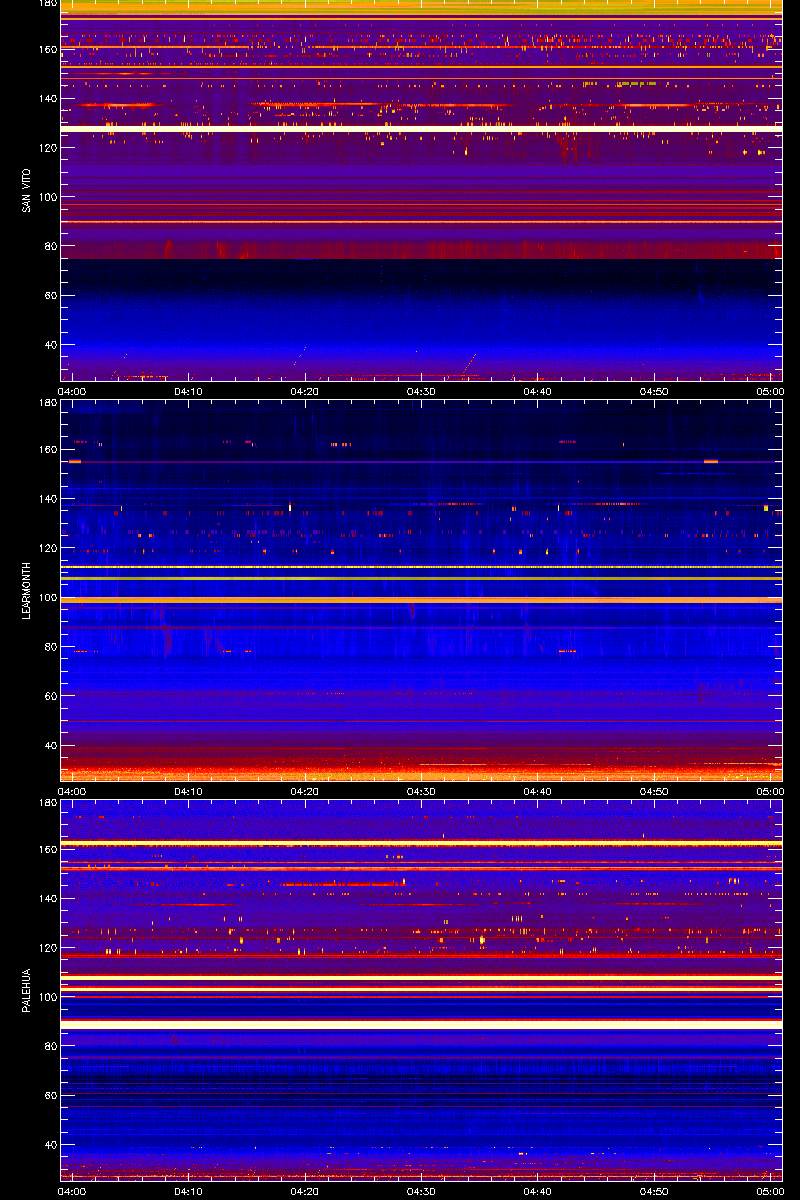Image resolution: width=800 pixels, height=1200 pixels.
Task: Select the 04:20 time label under San Vito panel
Action: [x=306, y=391]
